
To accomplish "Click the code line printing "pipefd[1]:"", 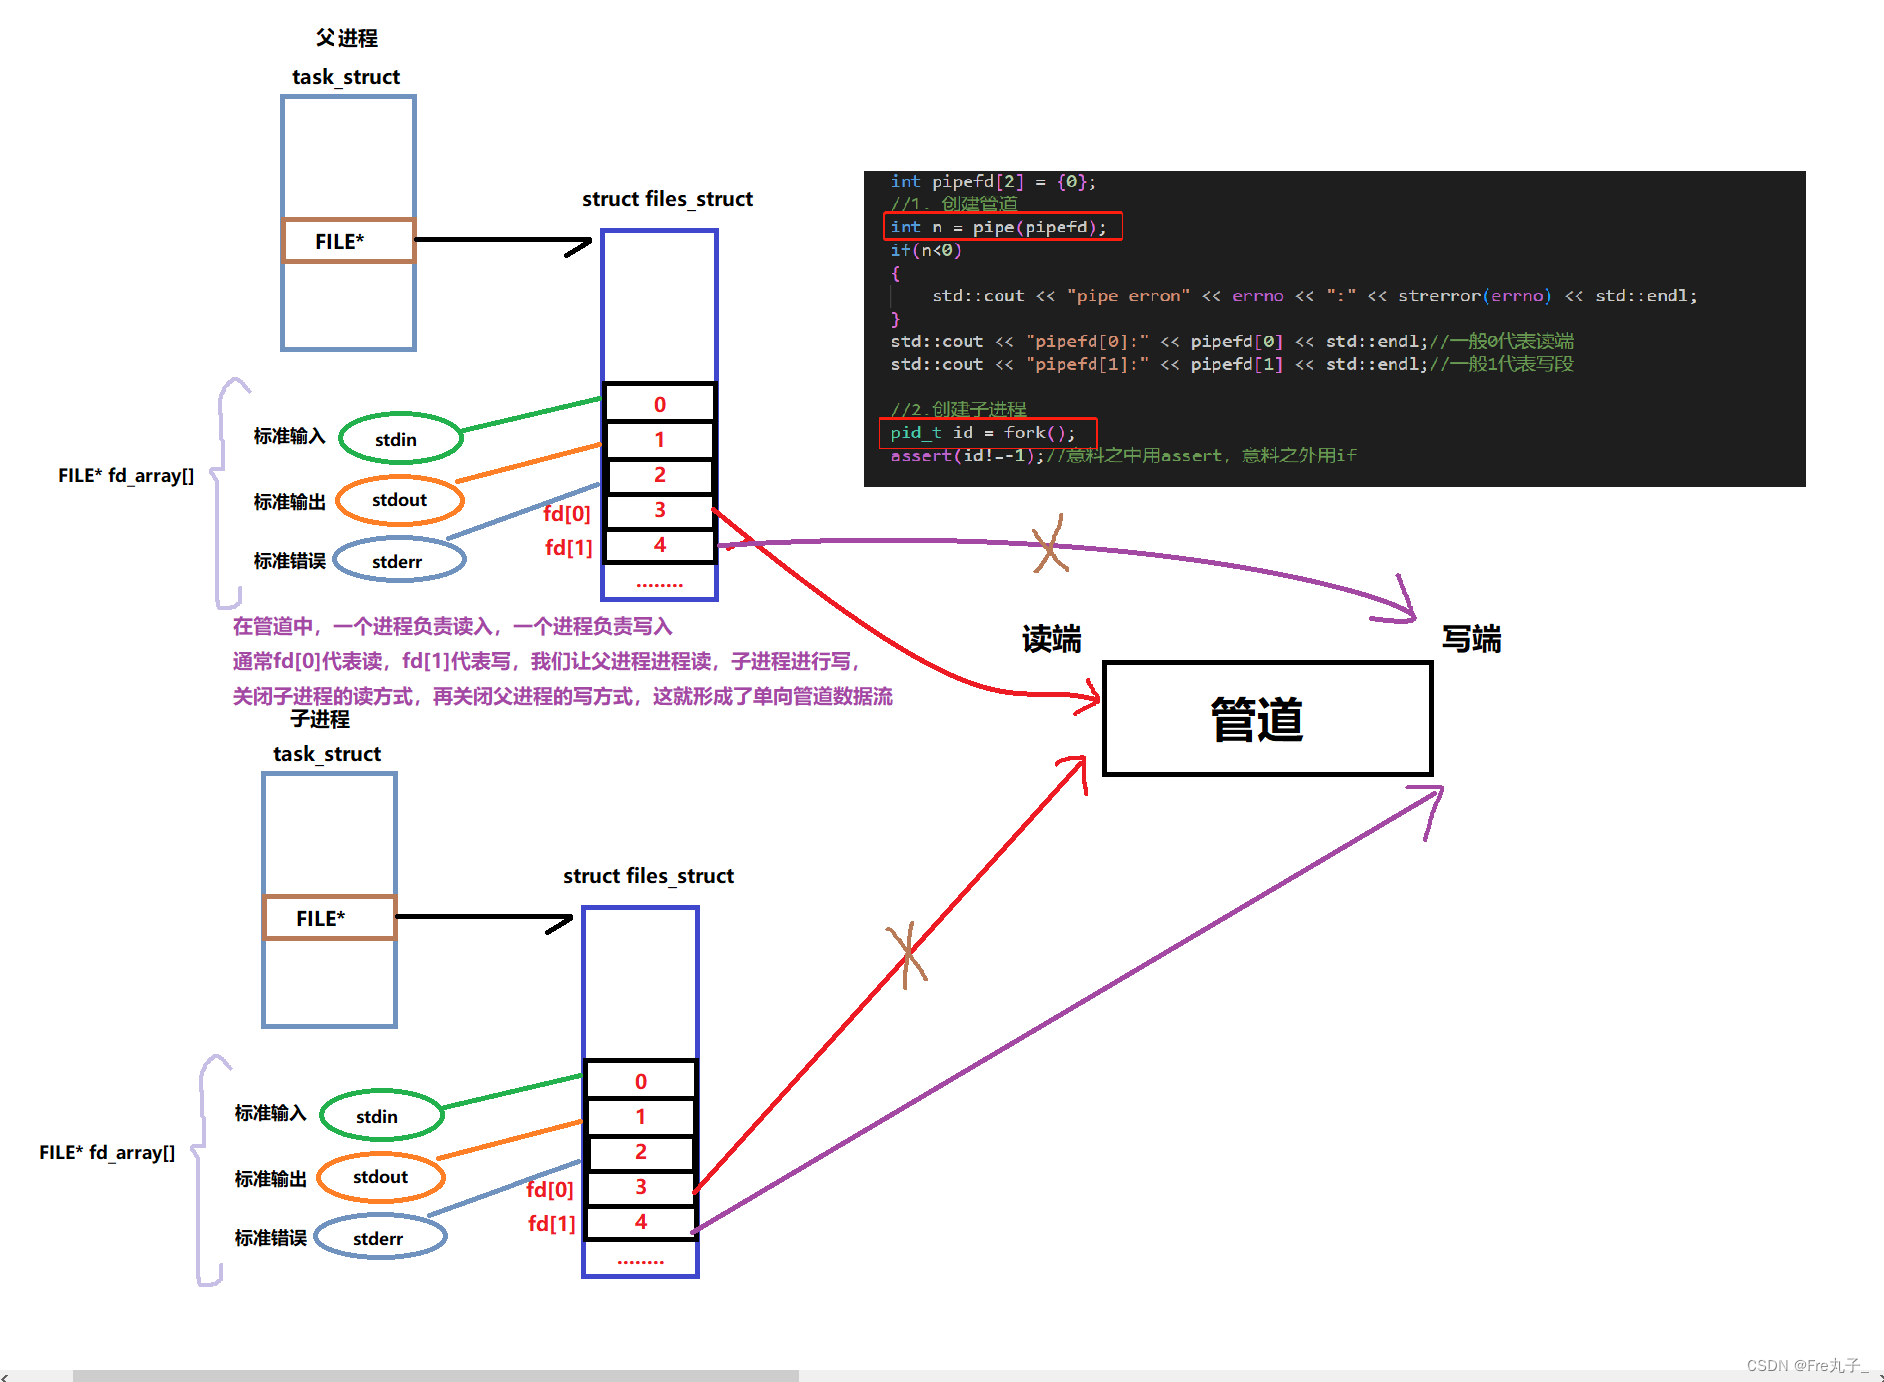I will pos(1232,364).
